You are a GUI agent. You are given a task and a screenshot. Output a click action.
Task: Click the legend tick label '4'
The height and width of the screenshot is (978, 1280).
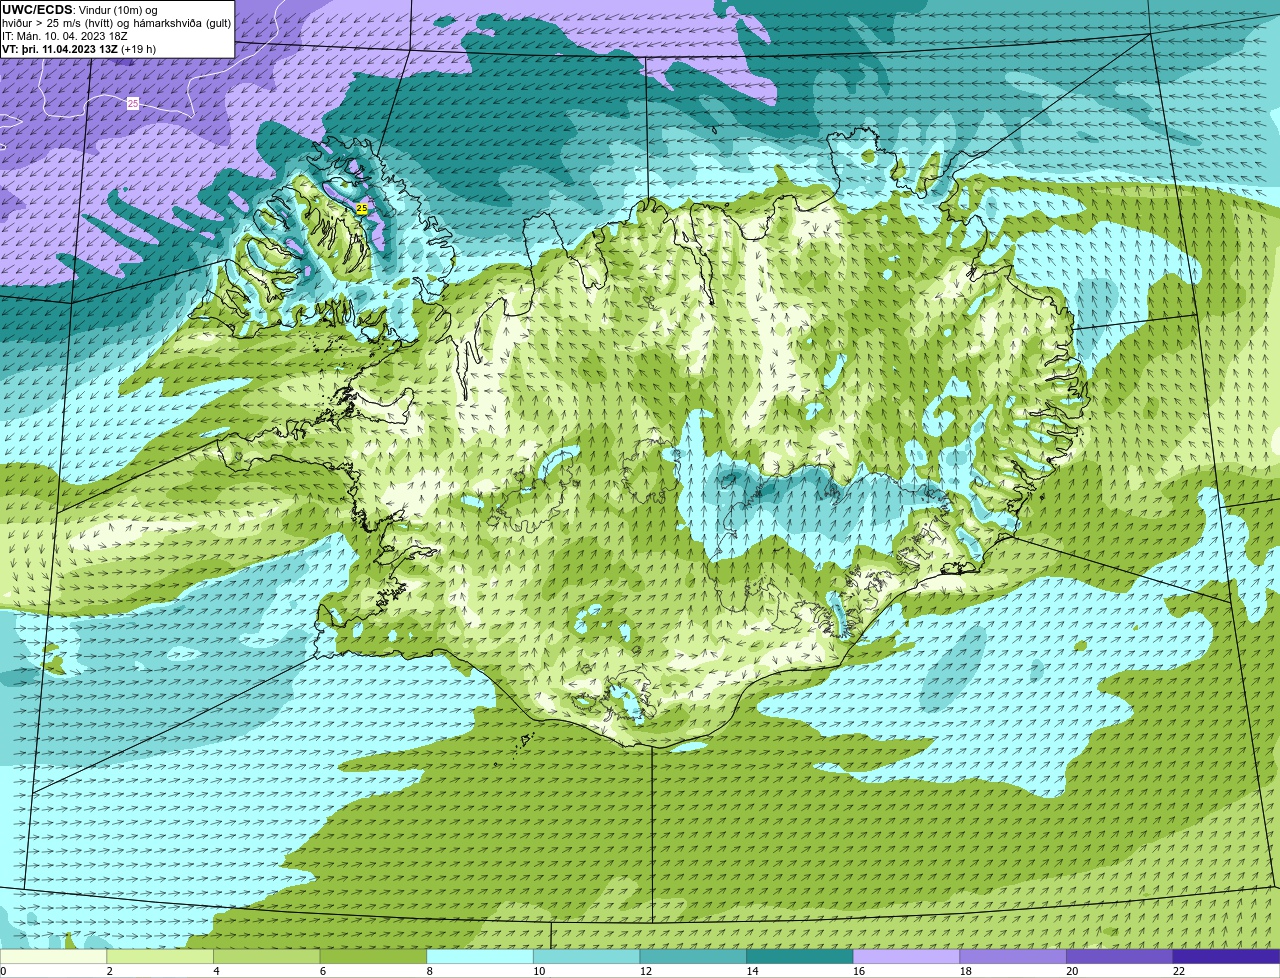click(216, 971)
